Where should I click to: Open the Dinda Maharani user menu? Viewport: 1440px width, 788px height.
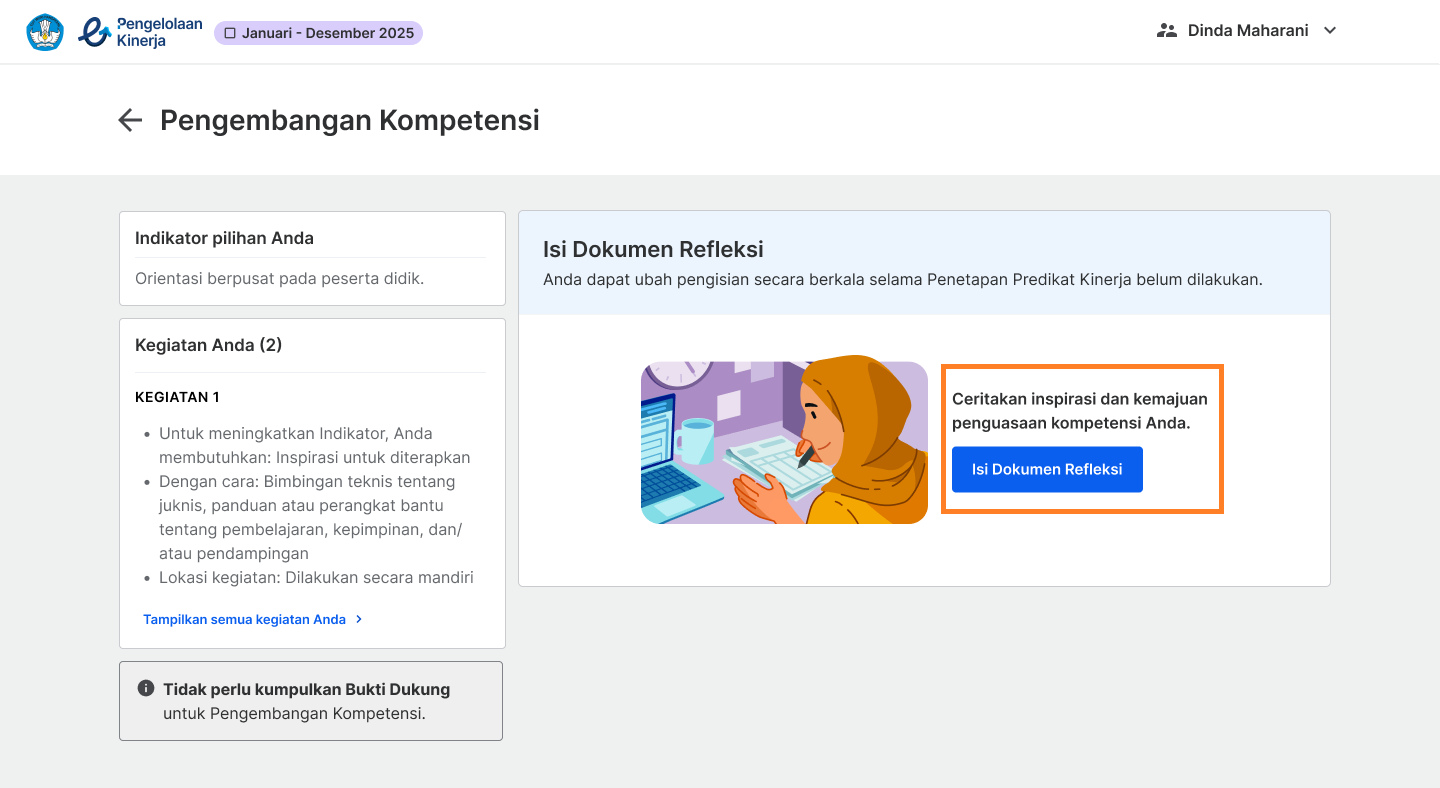(x=1247, y=31)
